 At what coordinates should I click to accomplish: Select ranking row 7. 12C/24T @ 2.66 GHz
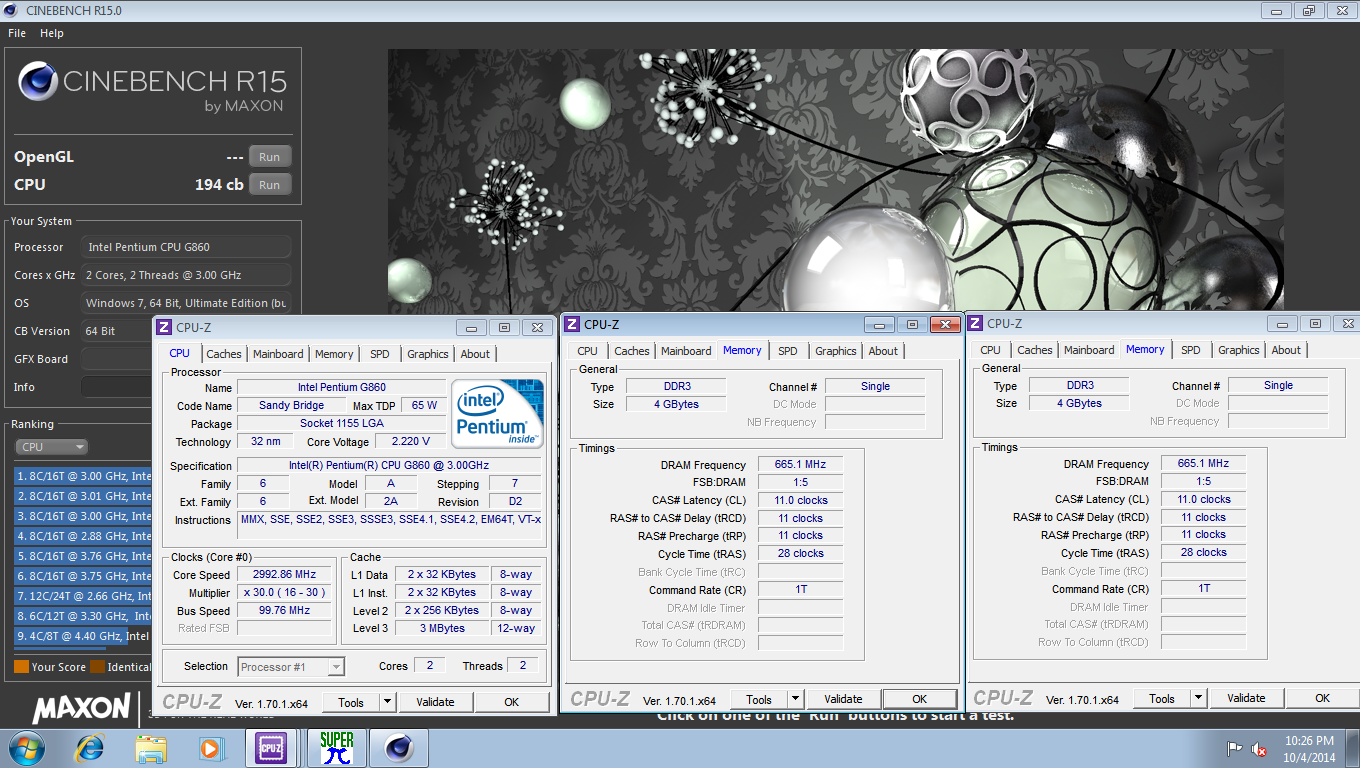click(84, 596)
